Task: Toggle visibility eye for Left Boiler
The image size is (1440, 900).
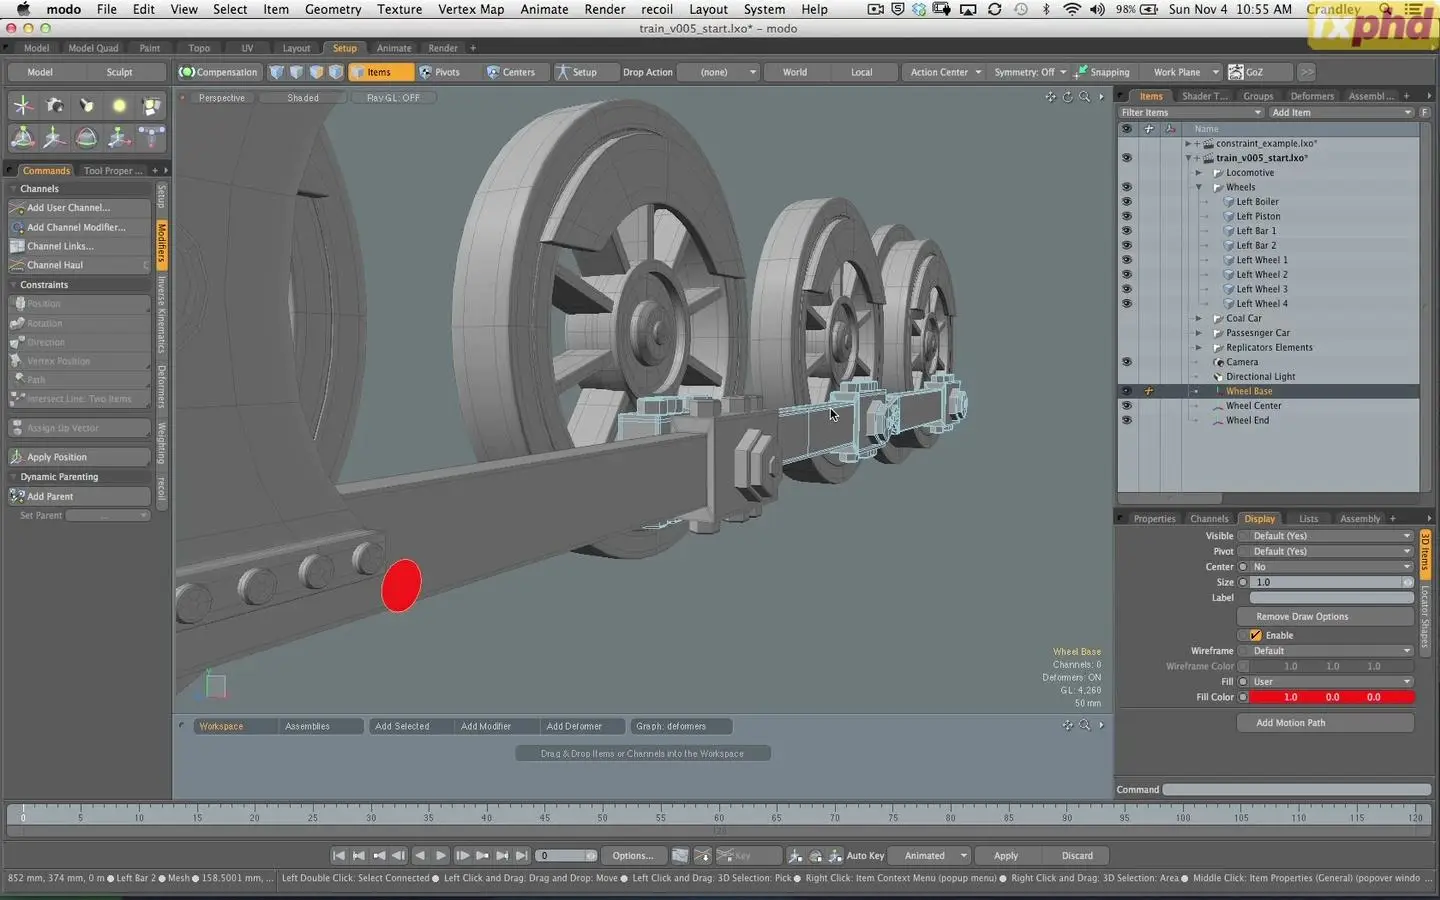Action: (1126, 201)
